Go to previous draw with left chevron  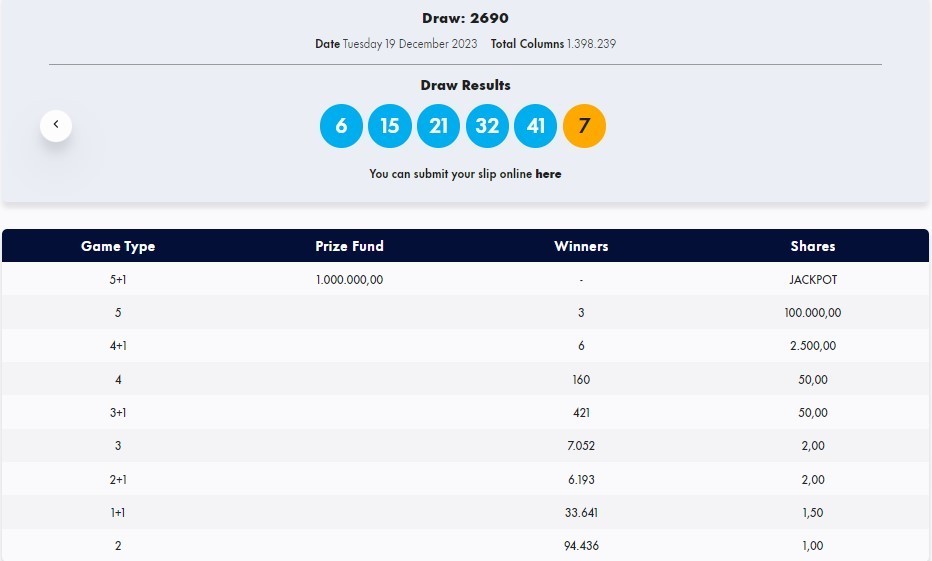[56, 125]
